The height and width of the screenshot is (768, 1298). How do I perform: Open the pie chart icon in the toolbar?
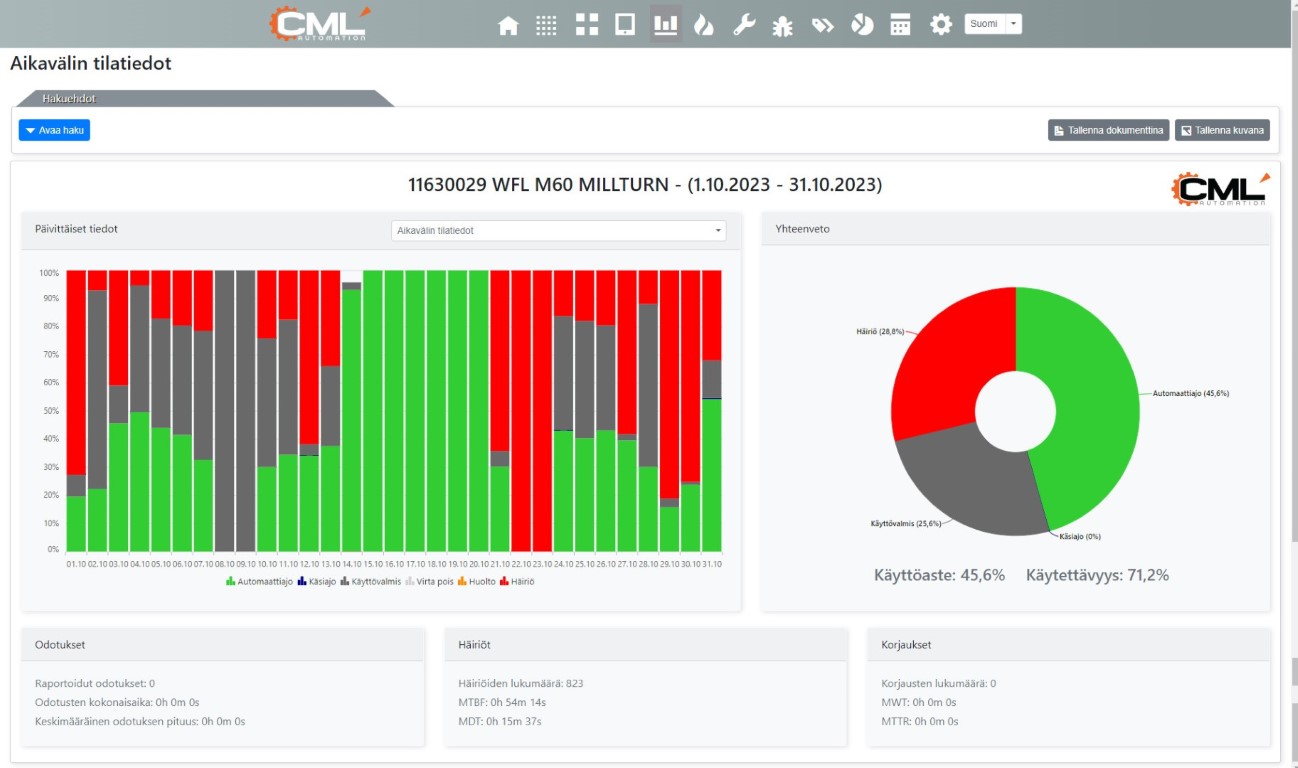[861, 26]
